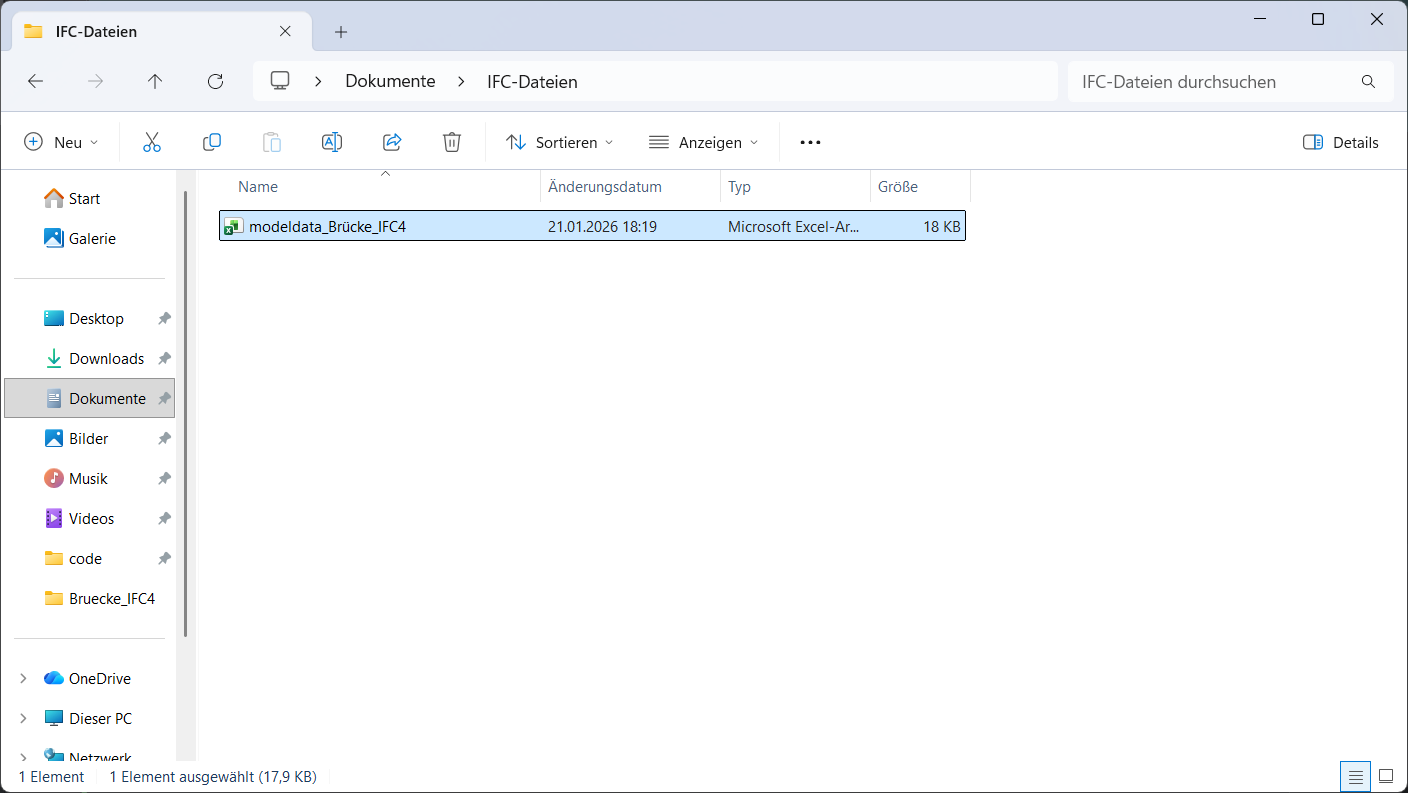Image resolution: width=1408 pixels, height=793 pixels.
Task: Open the See more options menu
Action: point(809,142)
